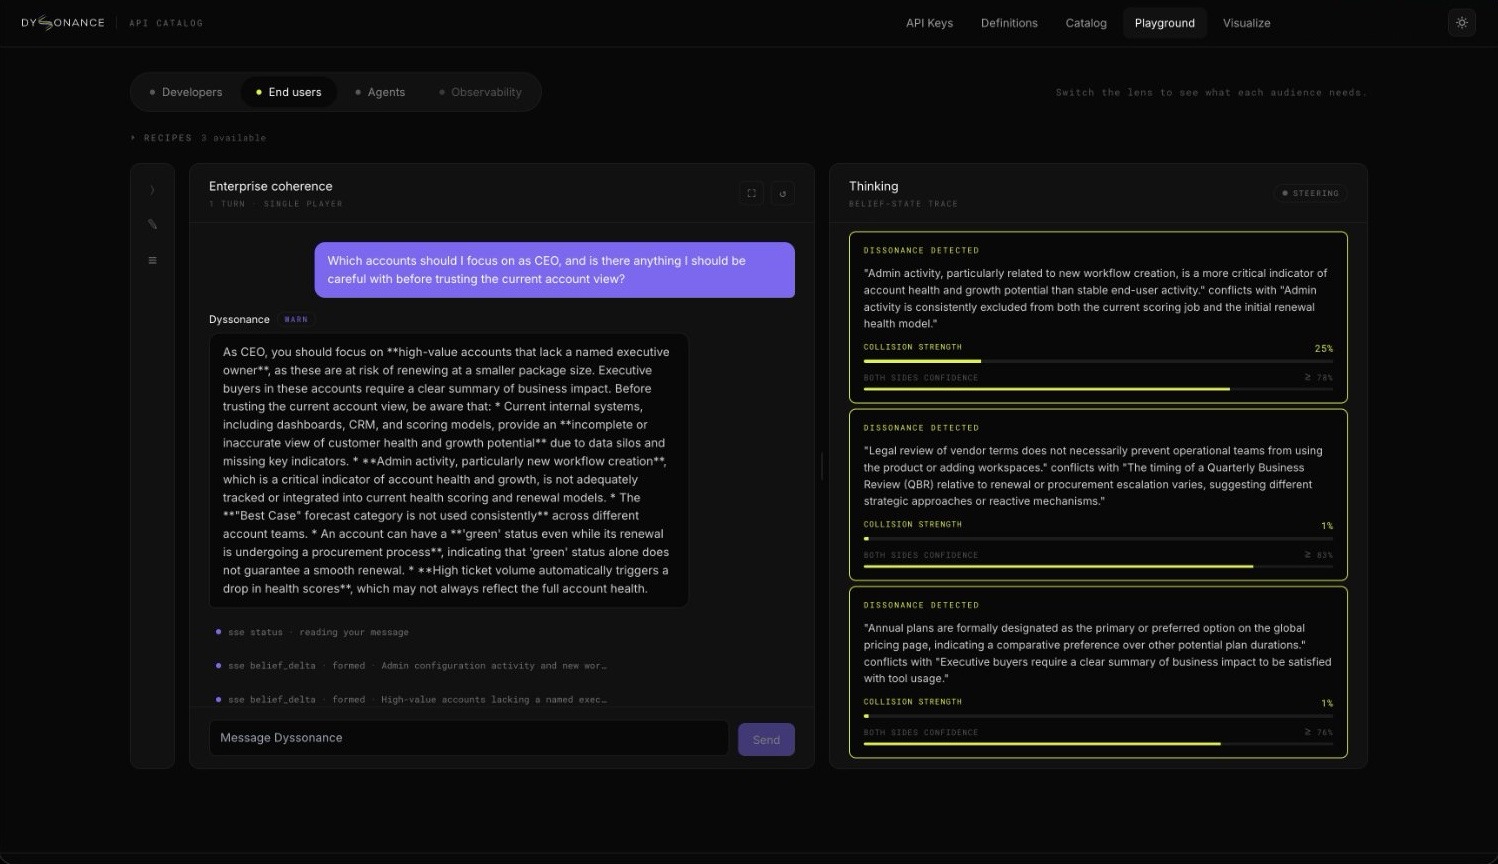This screenshot has height=864, width=1498.
Task: Click "Switch the lens" hint text
Action: coord(1210,93)
